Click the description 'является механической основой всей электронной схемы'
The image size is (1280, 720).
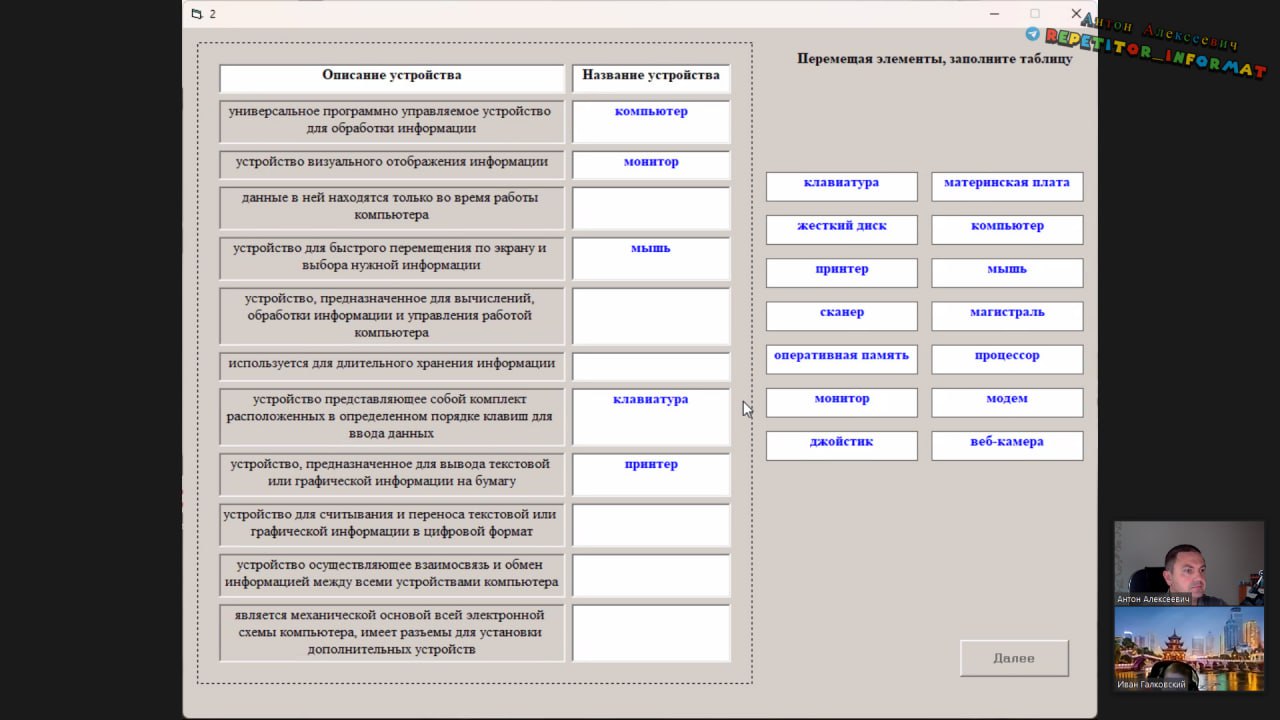click(x=392, y=632)
